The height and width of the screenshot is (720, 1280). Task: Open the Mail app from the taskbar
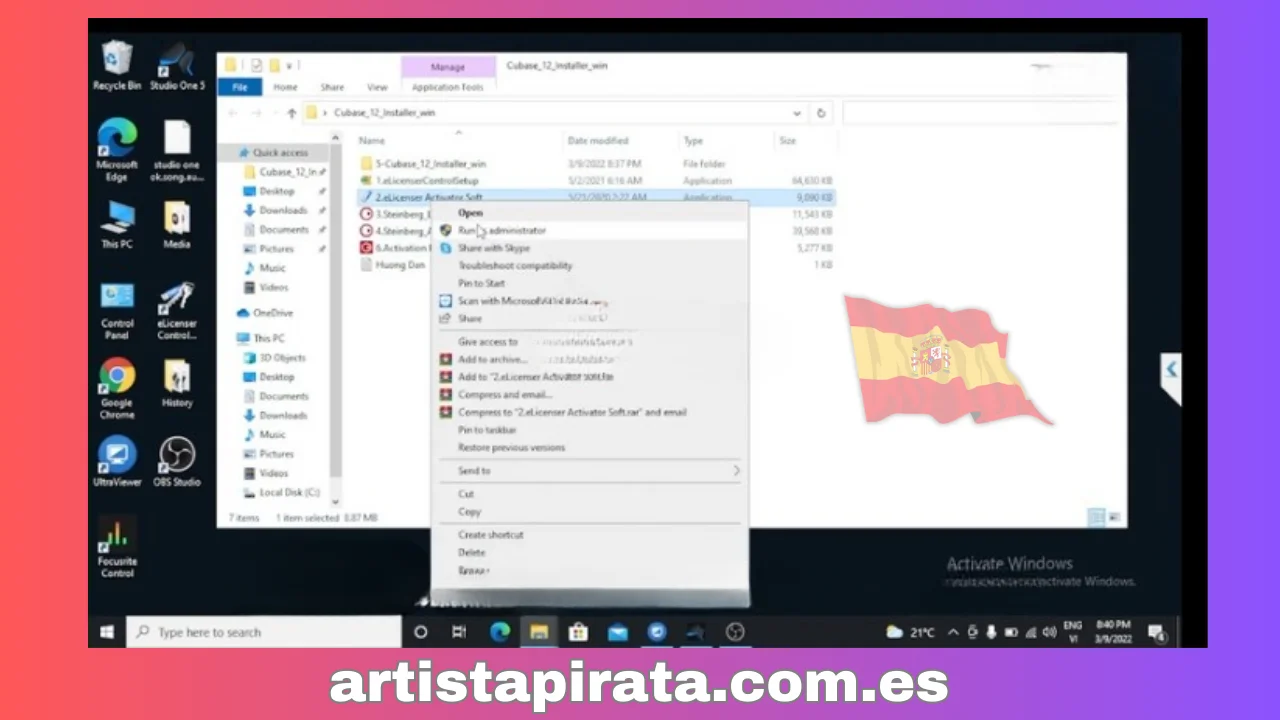tap(617, 632)
